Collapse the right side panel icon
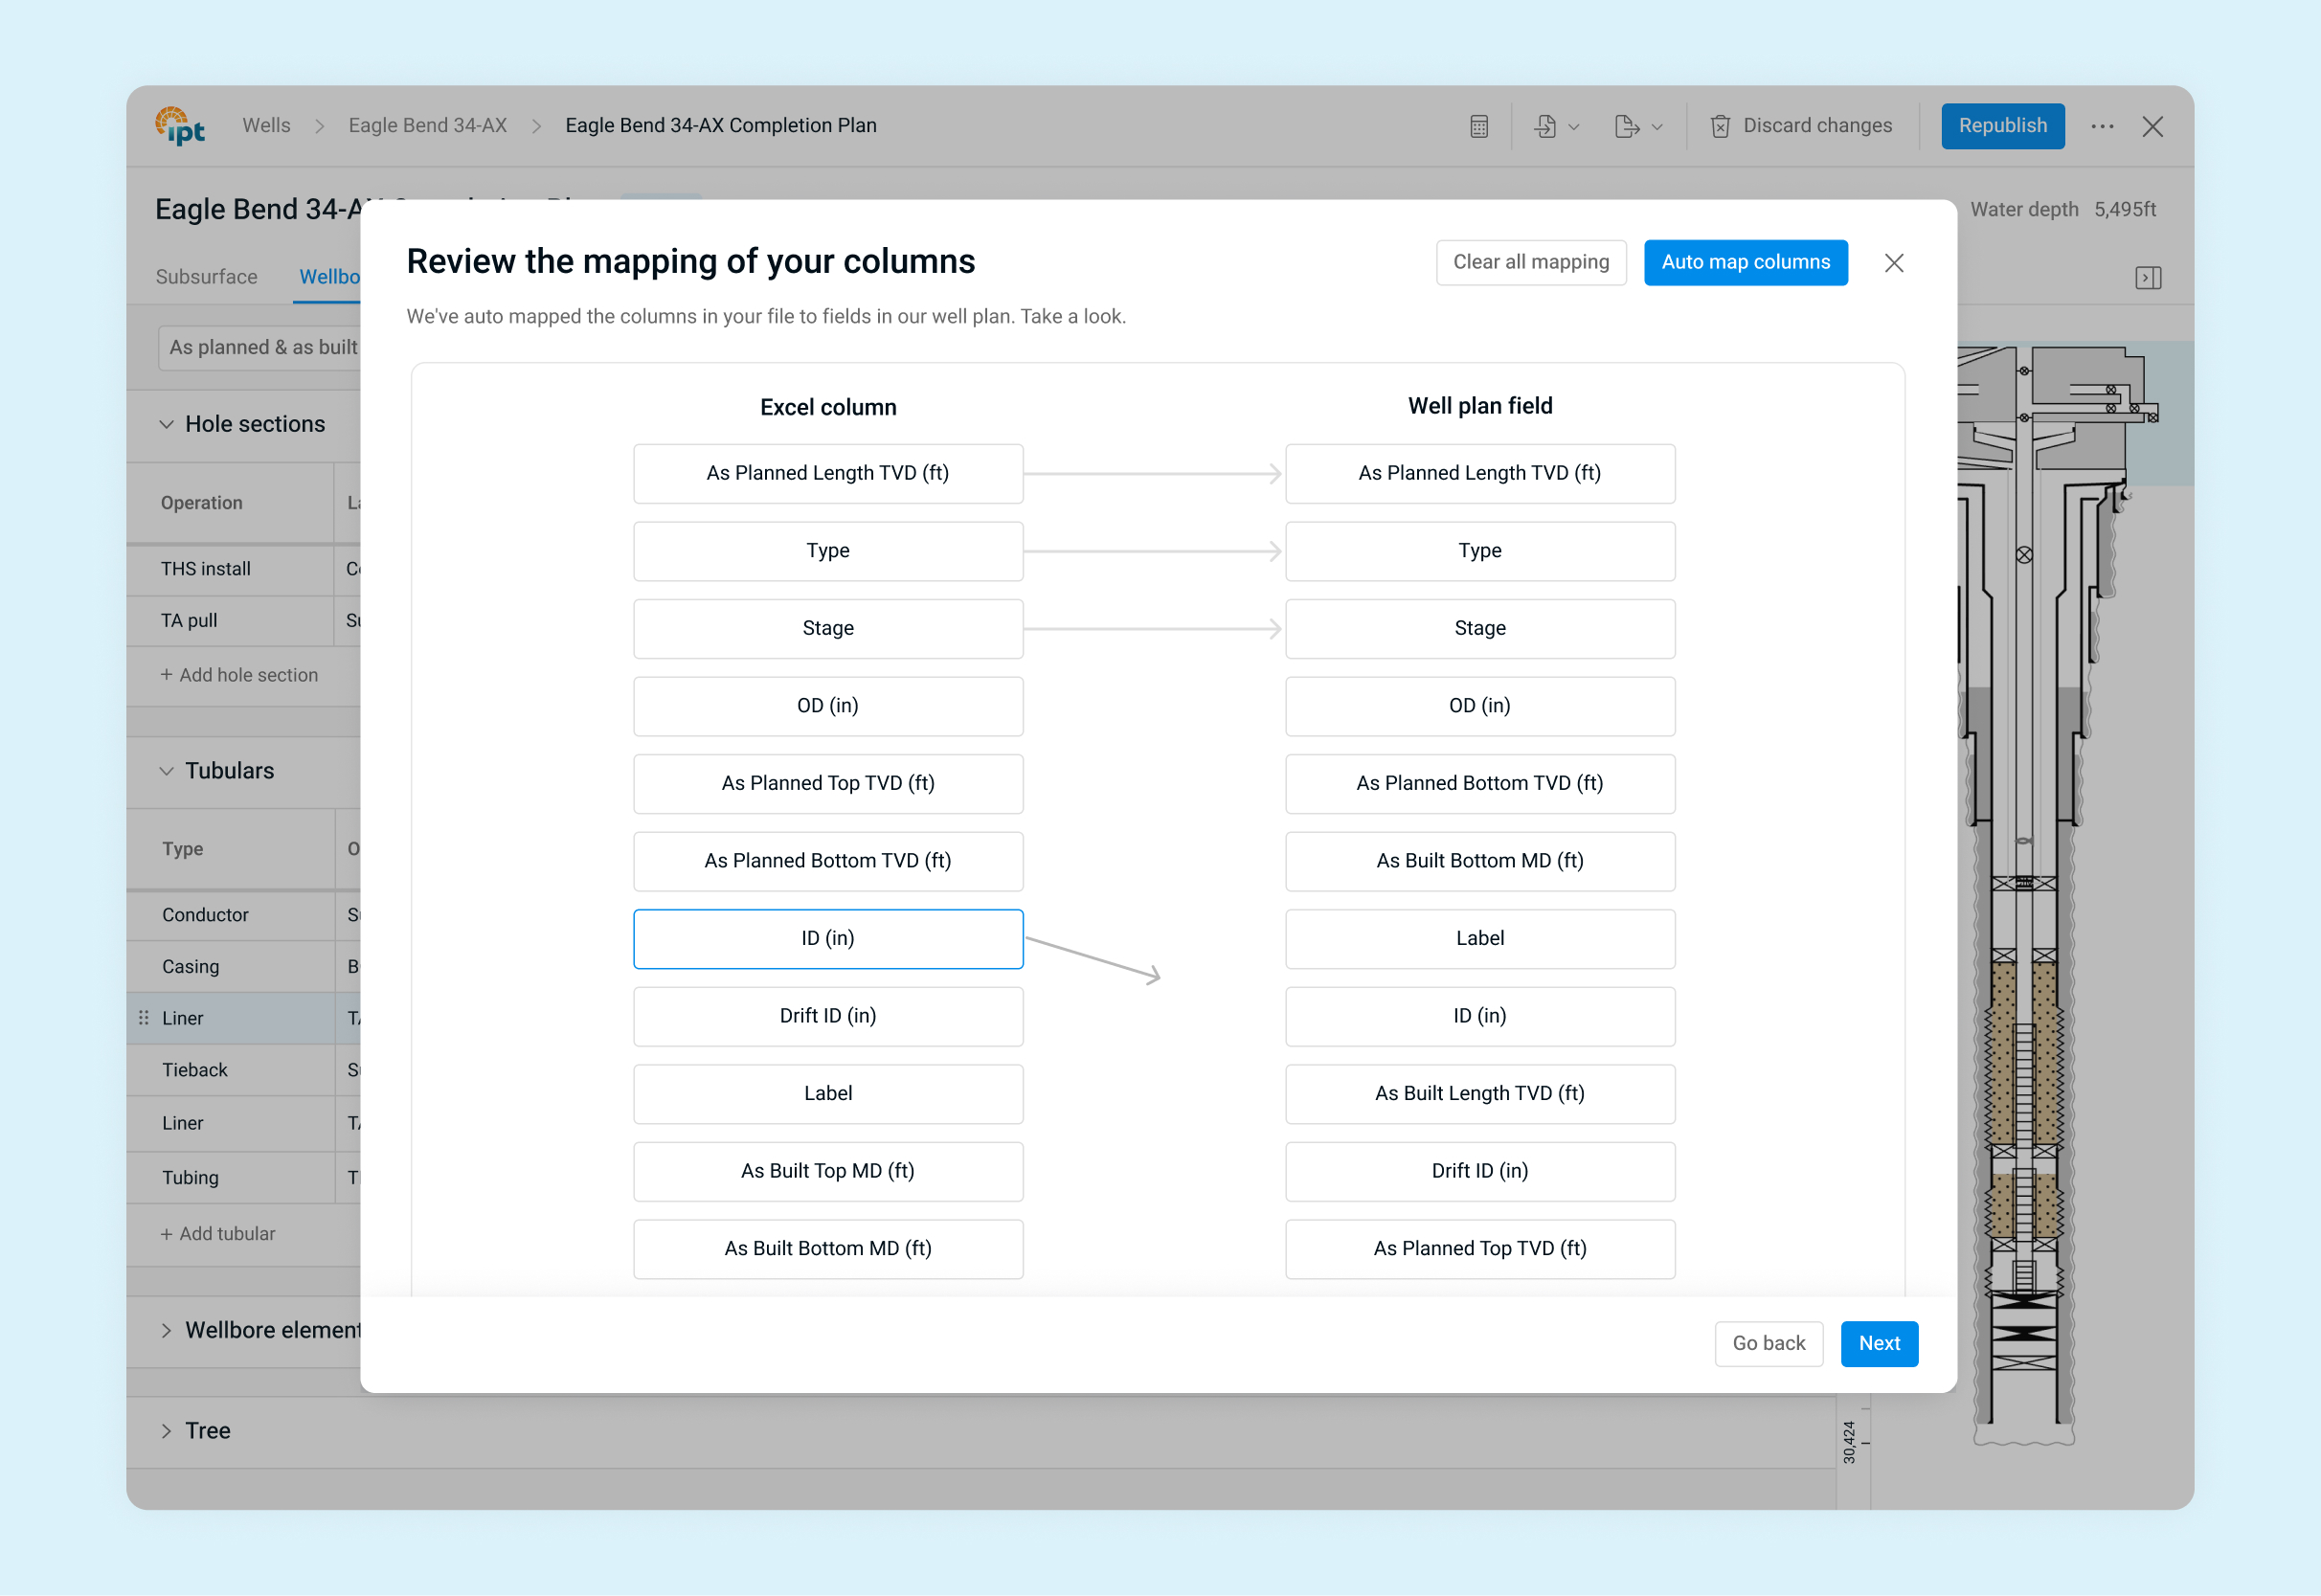Screen dimensions: 2321x1596 click(2148, 277)
